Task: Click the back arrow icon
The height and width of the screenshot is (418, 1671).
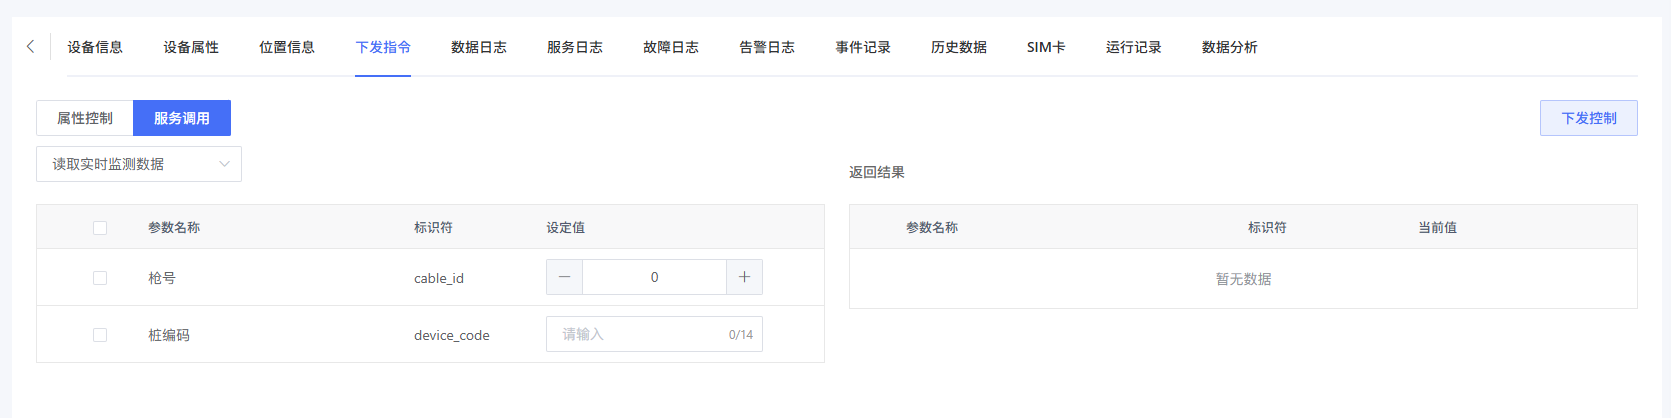Action: [30, 47]
